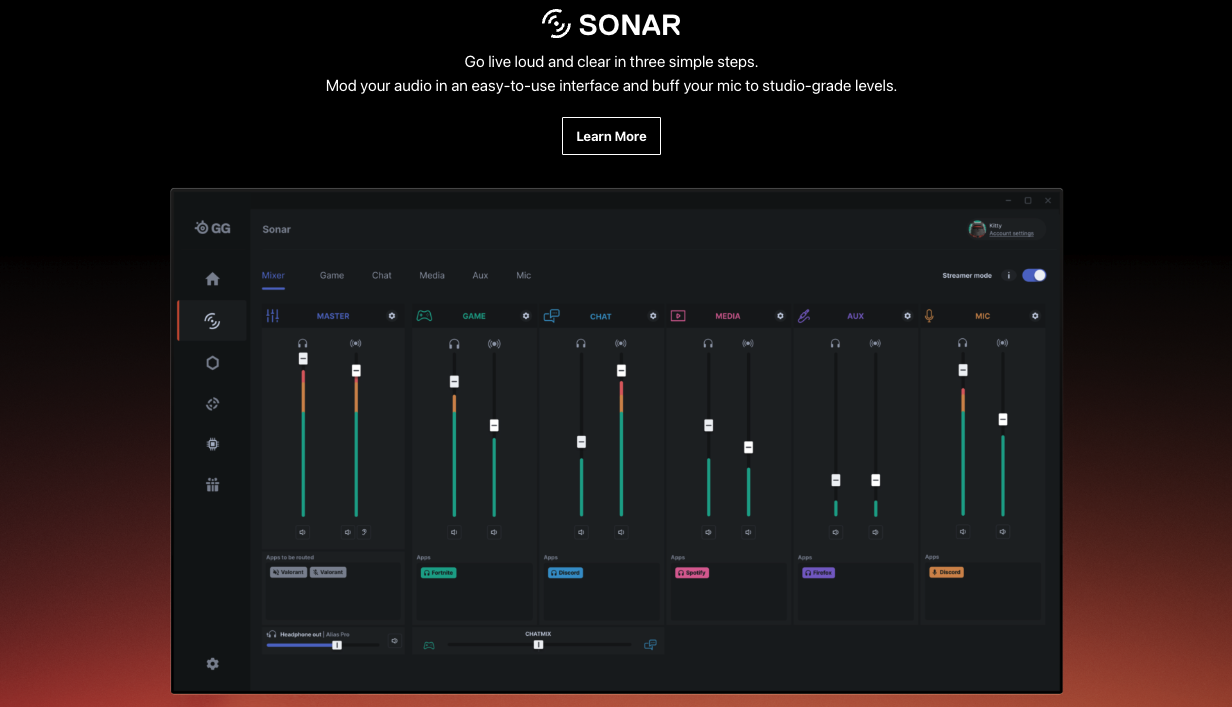Open MASTER channel gear settings
The width and height of the screenshot is (1232, 707).
click(392, 316)
